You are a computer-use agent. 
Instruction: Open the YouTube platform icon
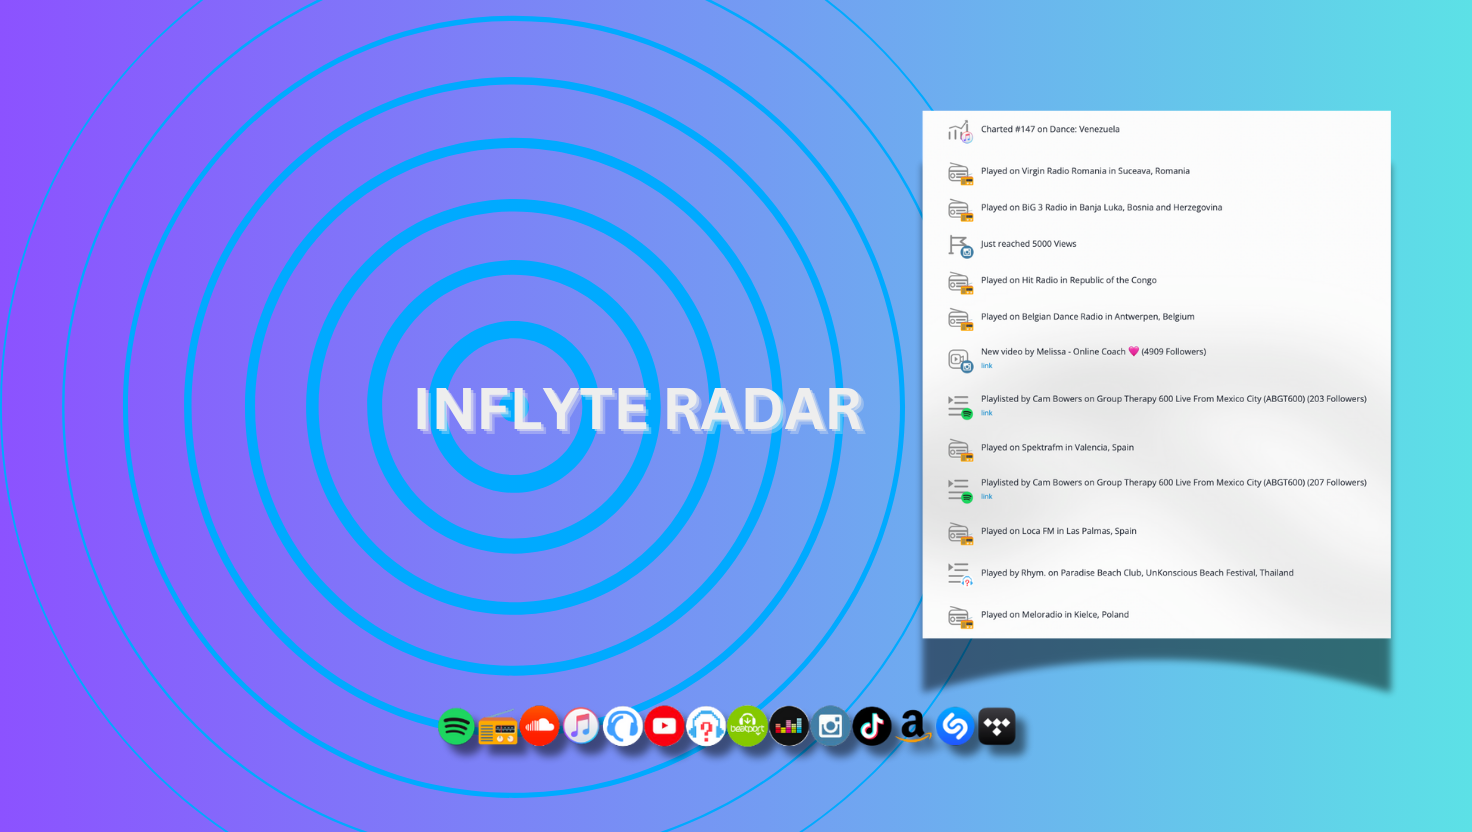664,726
